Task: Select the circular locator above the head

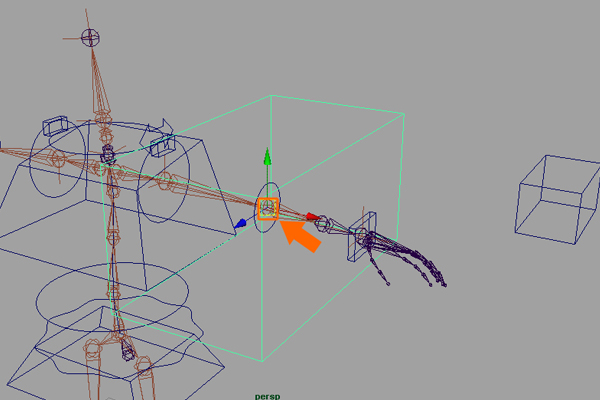Action: pyautogui.click(x=90, y=38)
